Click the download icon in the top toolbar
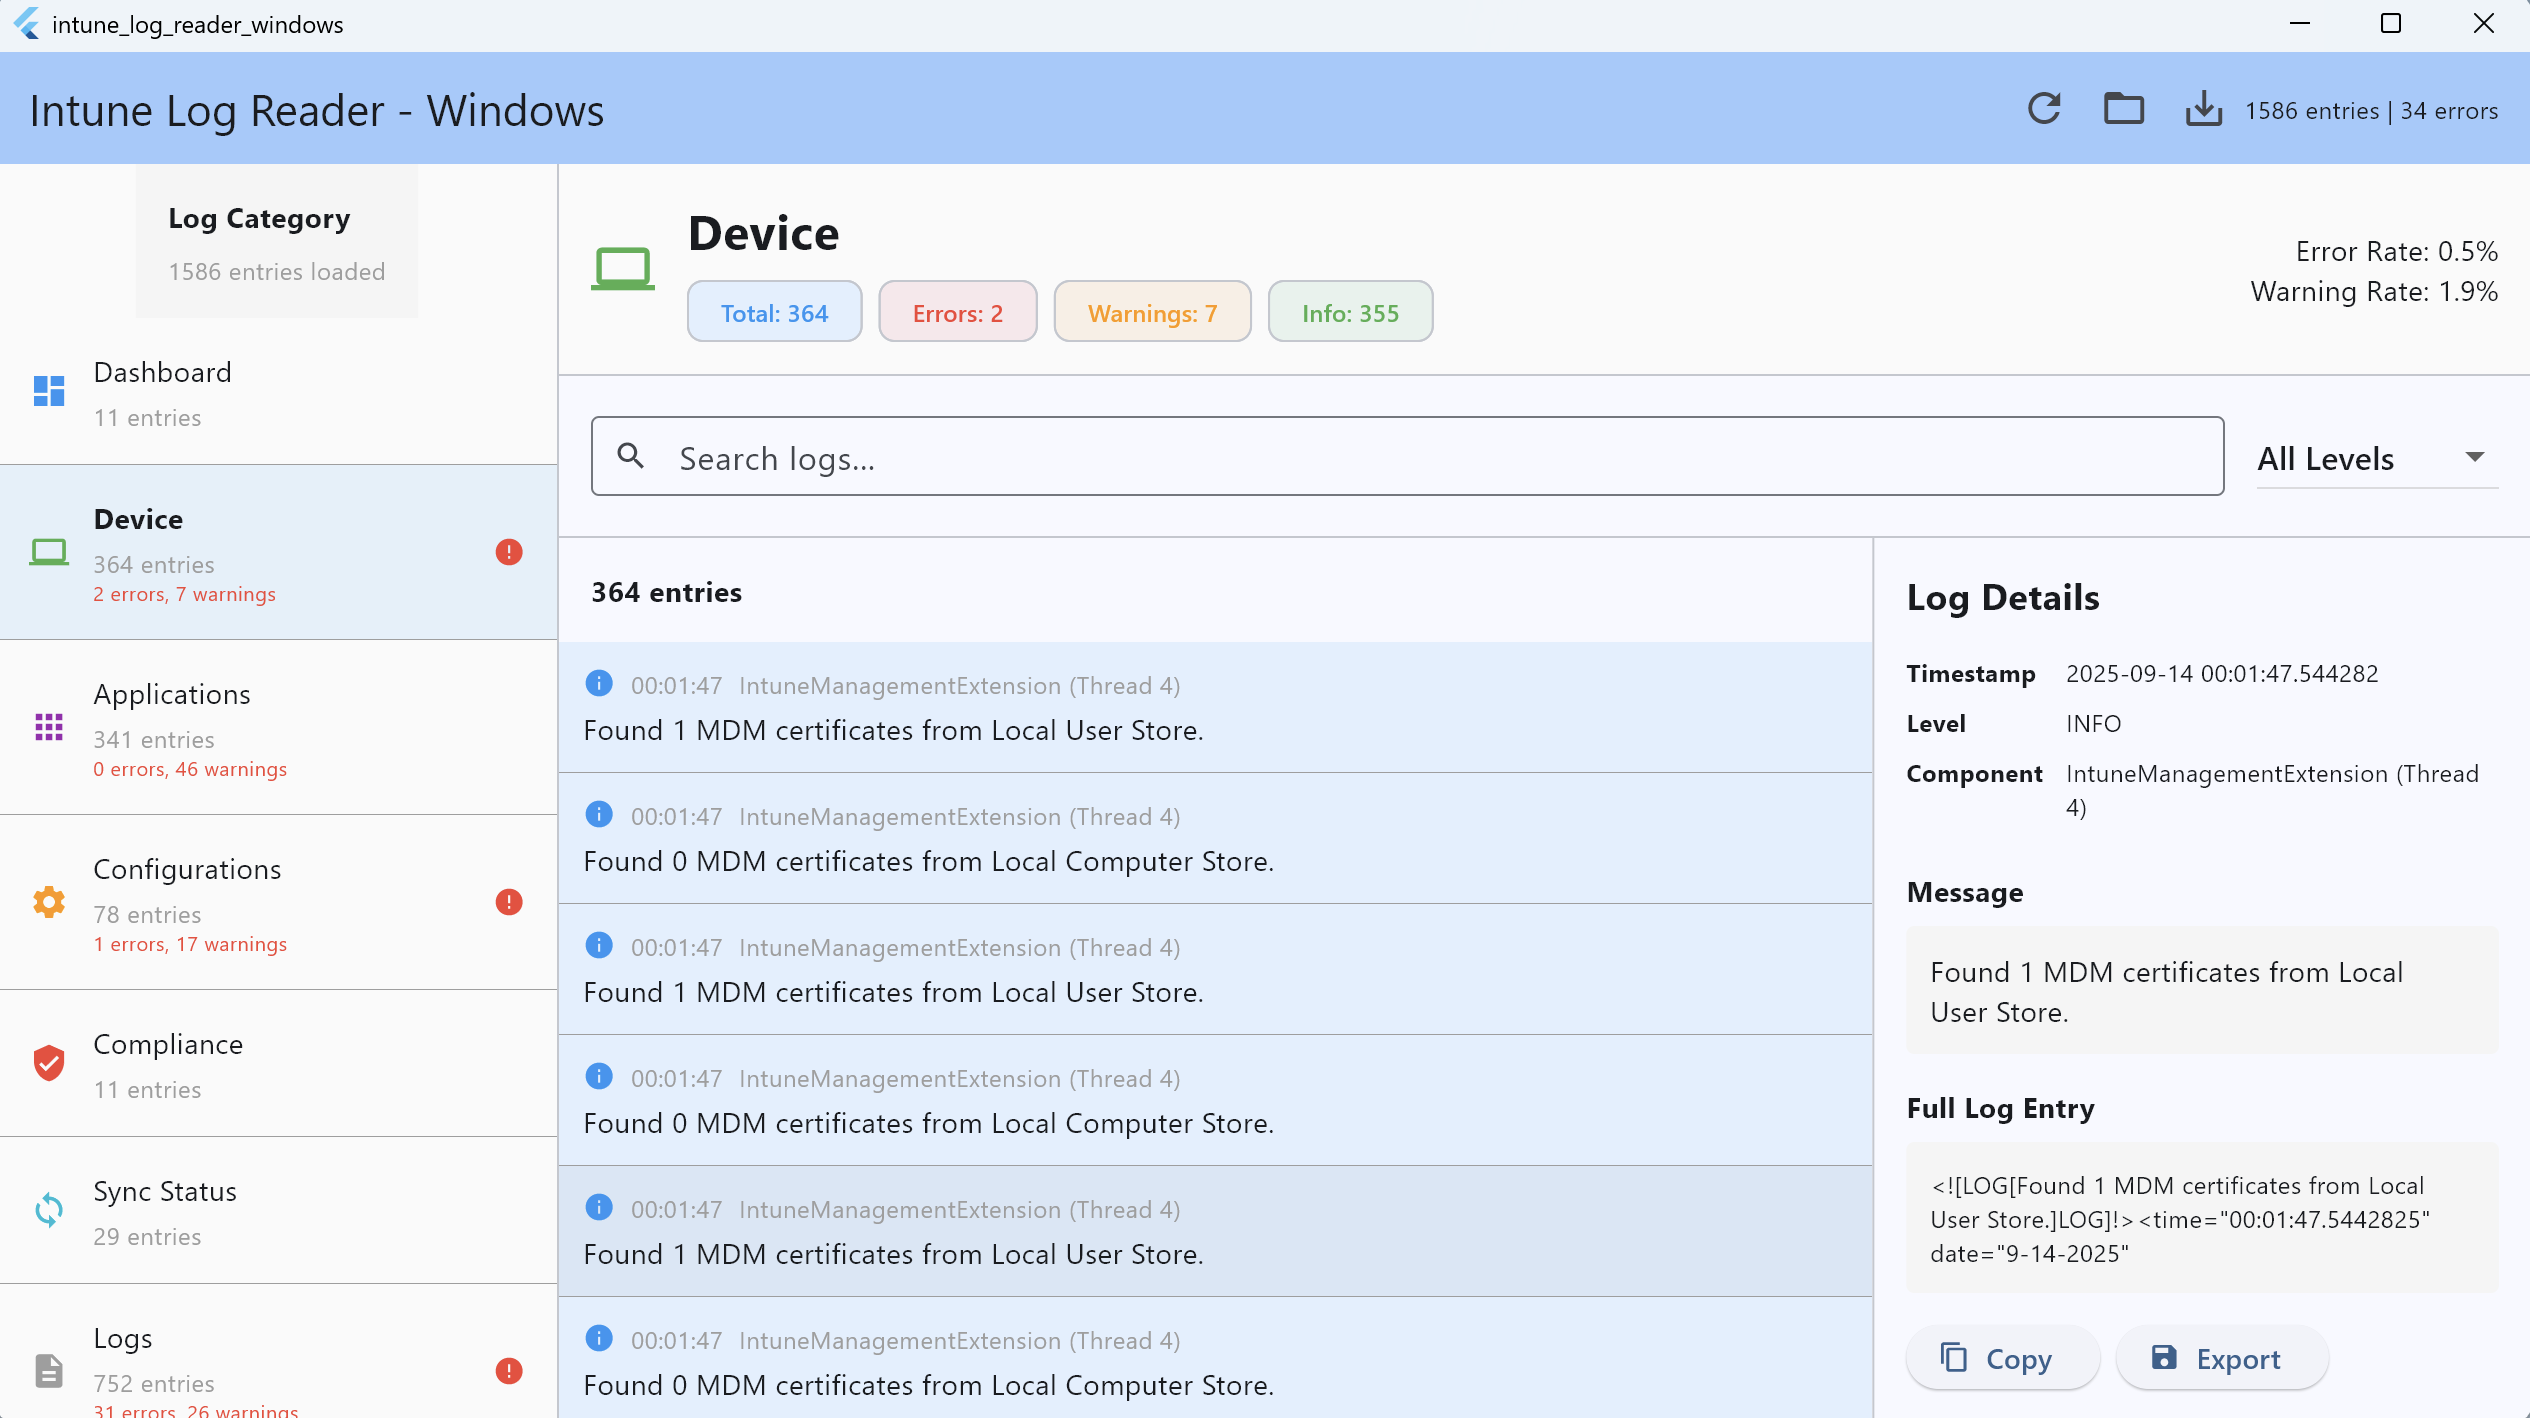This screenshot has height=1418, width=2530. tap(2203, 109)
